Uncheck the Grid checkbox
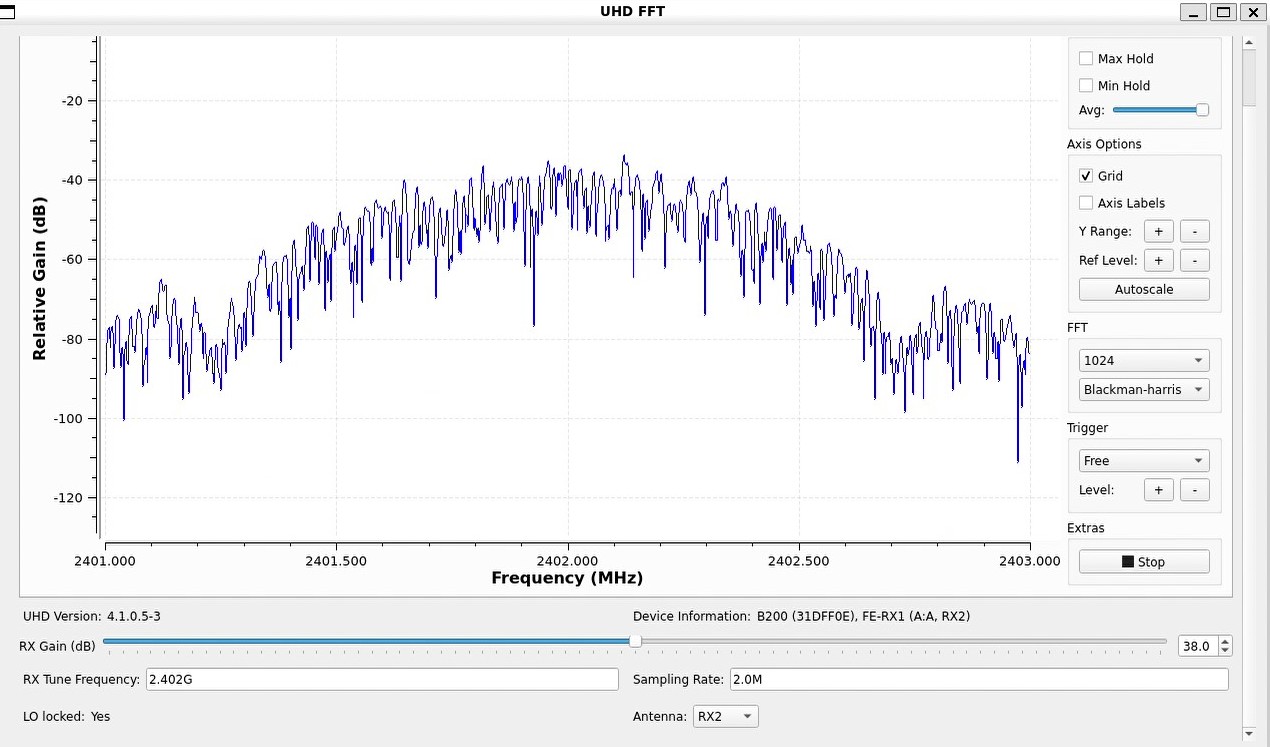This screenshot has width=1270, height=747. (x=1086, y=176)
